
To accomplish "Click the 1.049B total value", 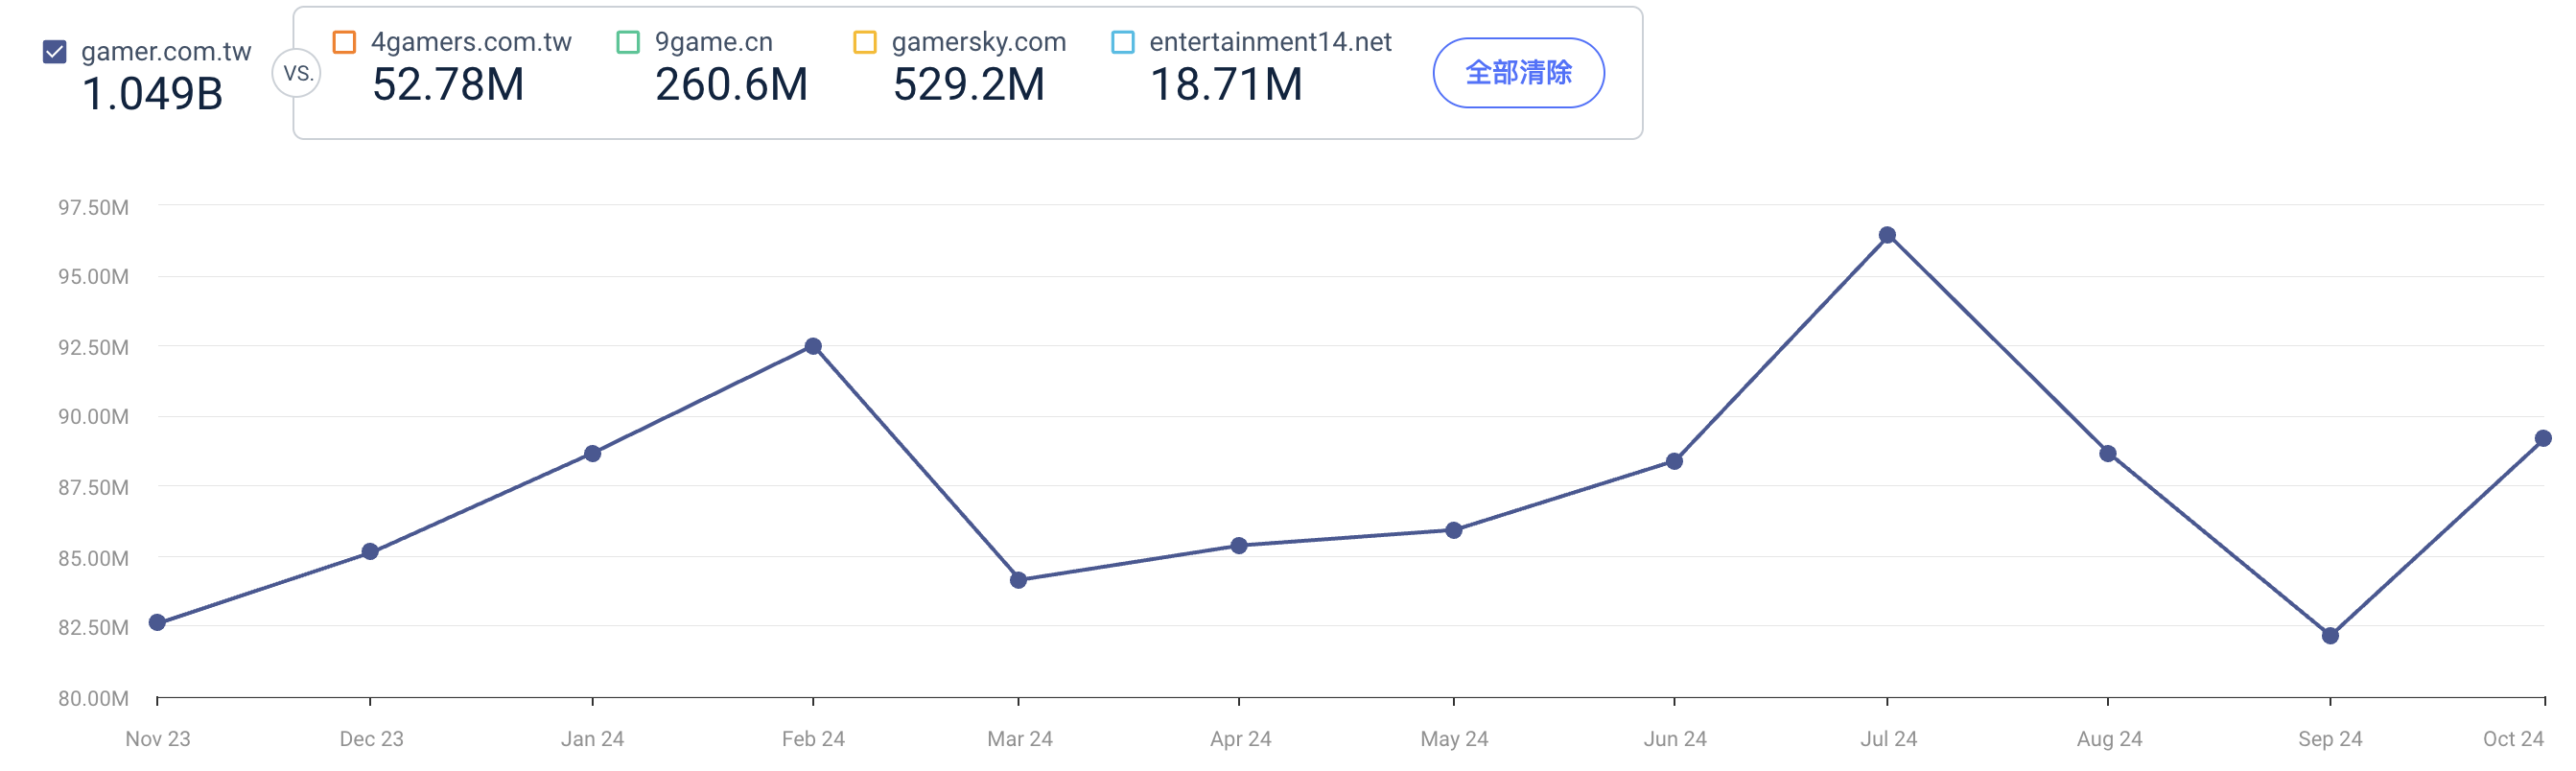I will point(152,94).
